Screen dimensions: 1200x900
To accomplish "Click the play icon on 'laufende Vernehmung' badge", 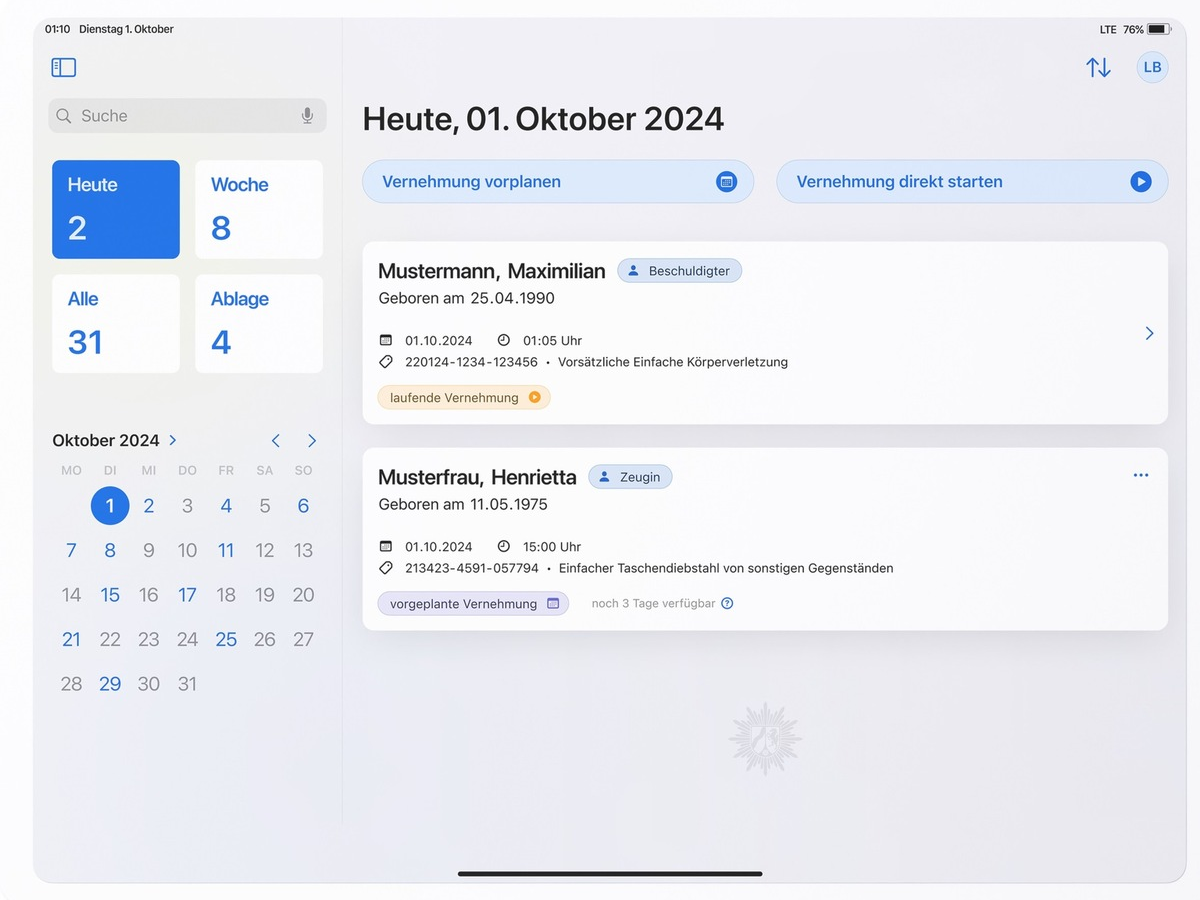I will 534,397.
